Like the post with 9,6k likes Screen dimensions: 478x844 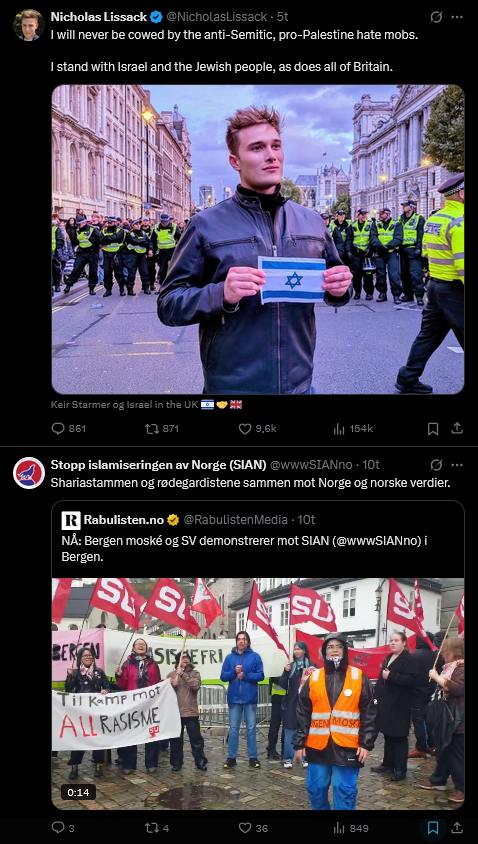click(257, 428)
